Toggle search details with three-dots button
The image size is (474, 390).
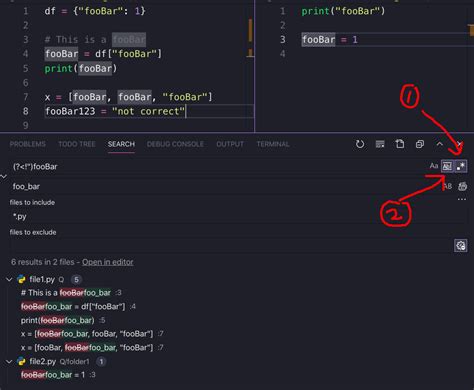(462, 199)
